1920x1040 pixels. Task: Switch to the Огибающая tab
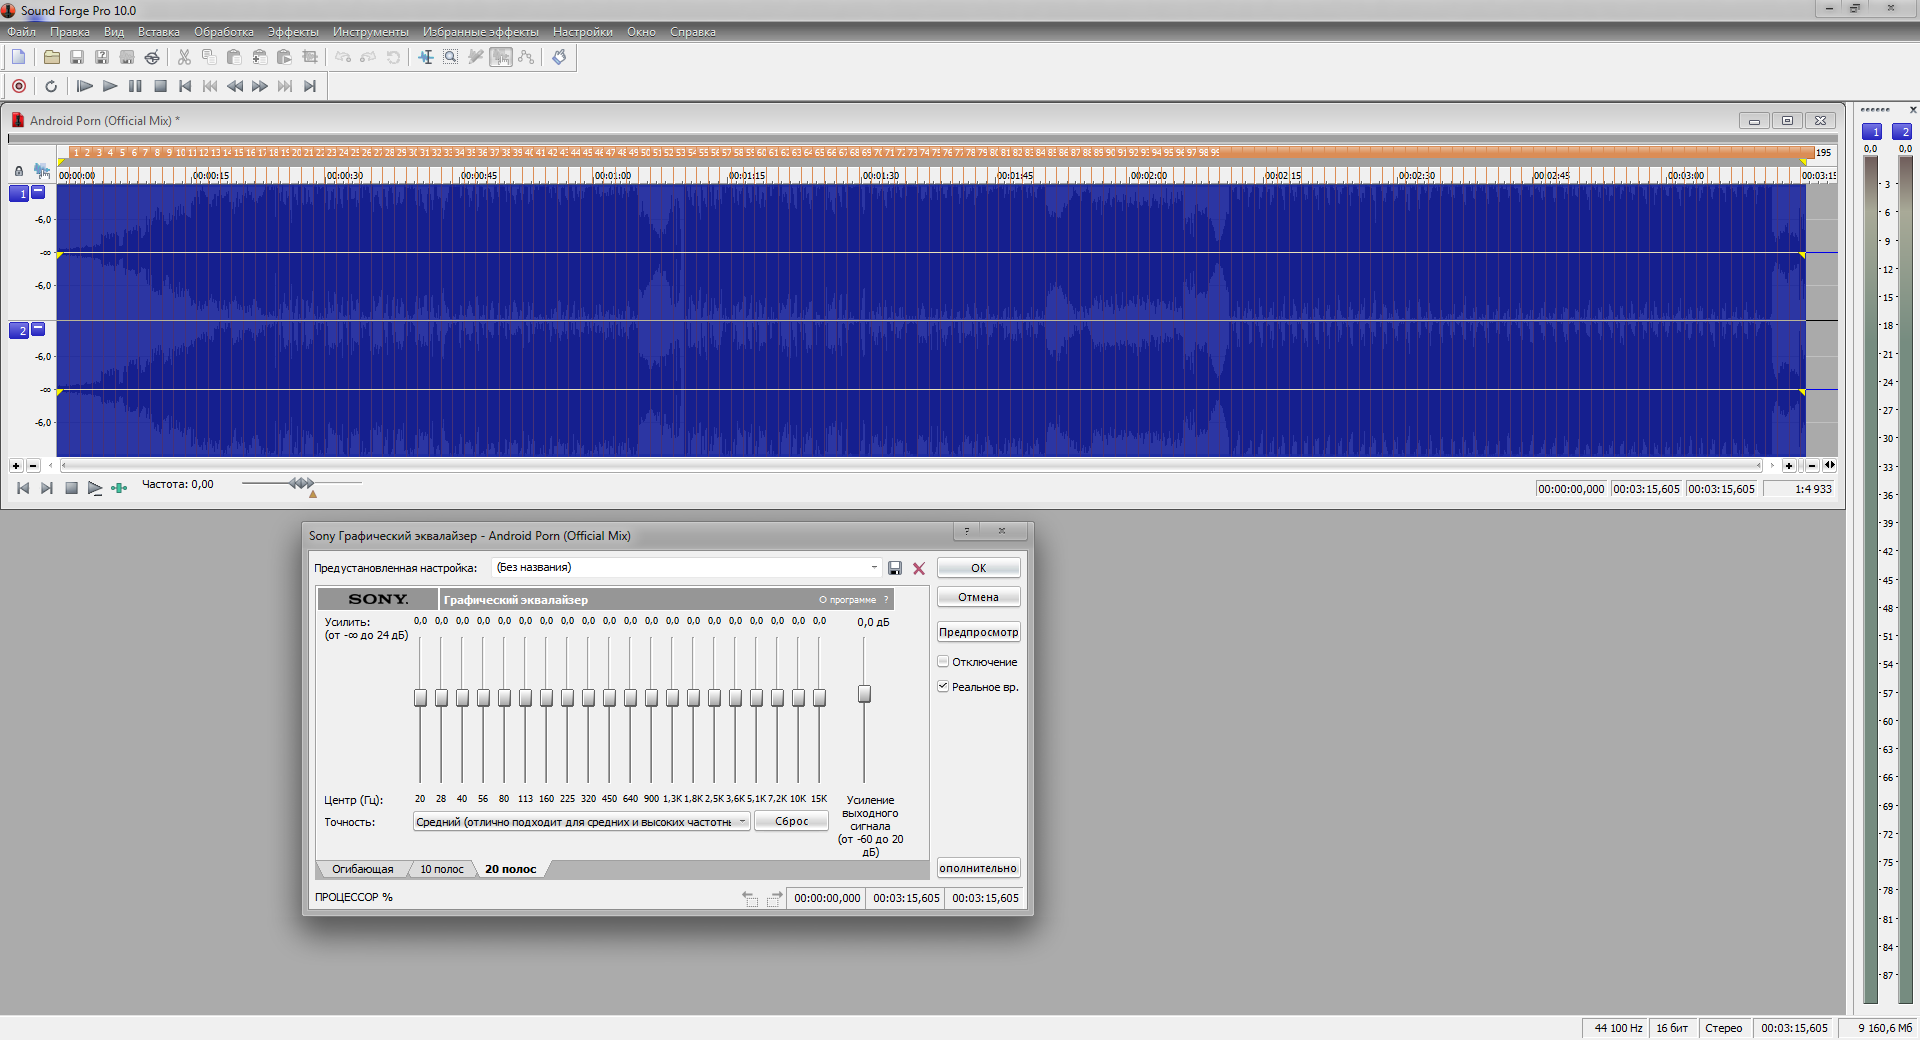click(363, 869)
